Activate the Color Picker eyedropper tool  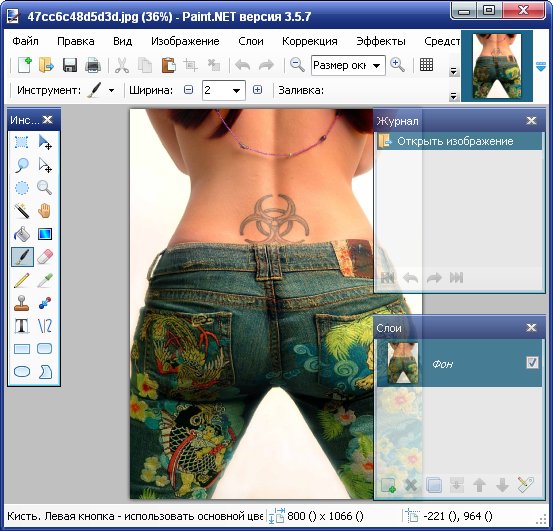pyautogui.click(x=45, y=280)
